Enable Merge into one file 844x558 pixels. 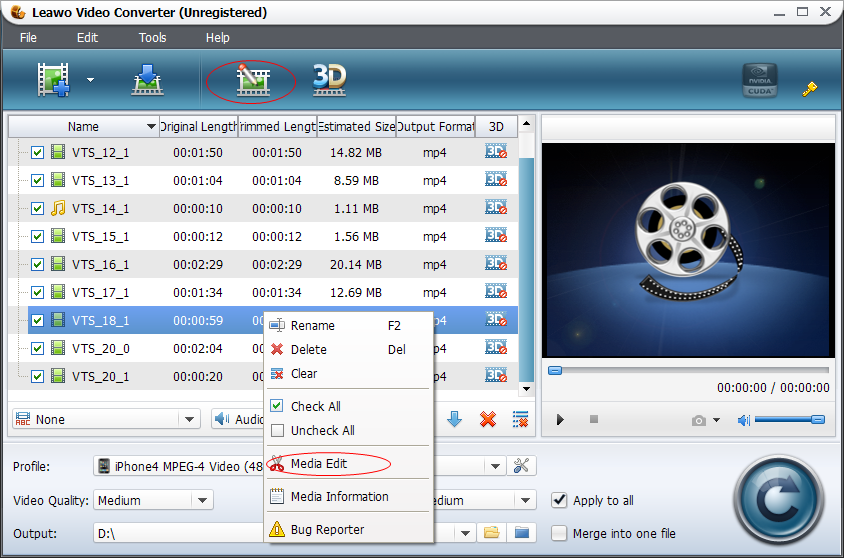(x=559, y=533)
